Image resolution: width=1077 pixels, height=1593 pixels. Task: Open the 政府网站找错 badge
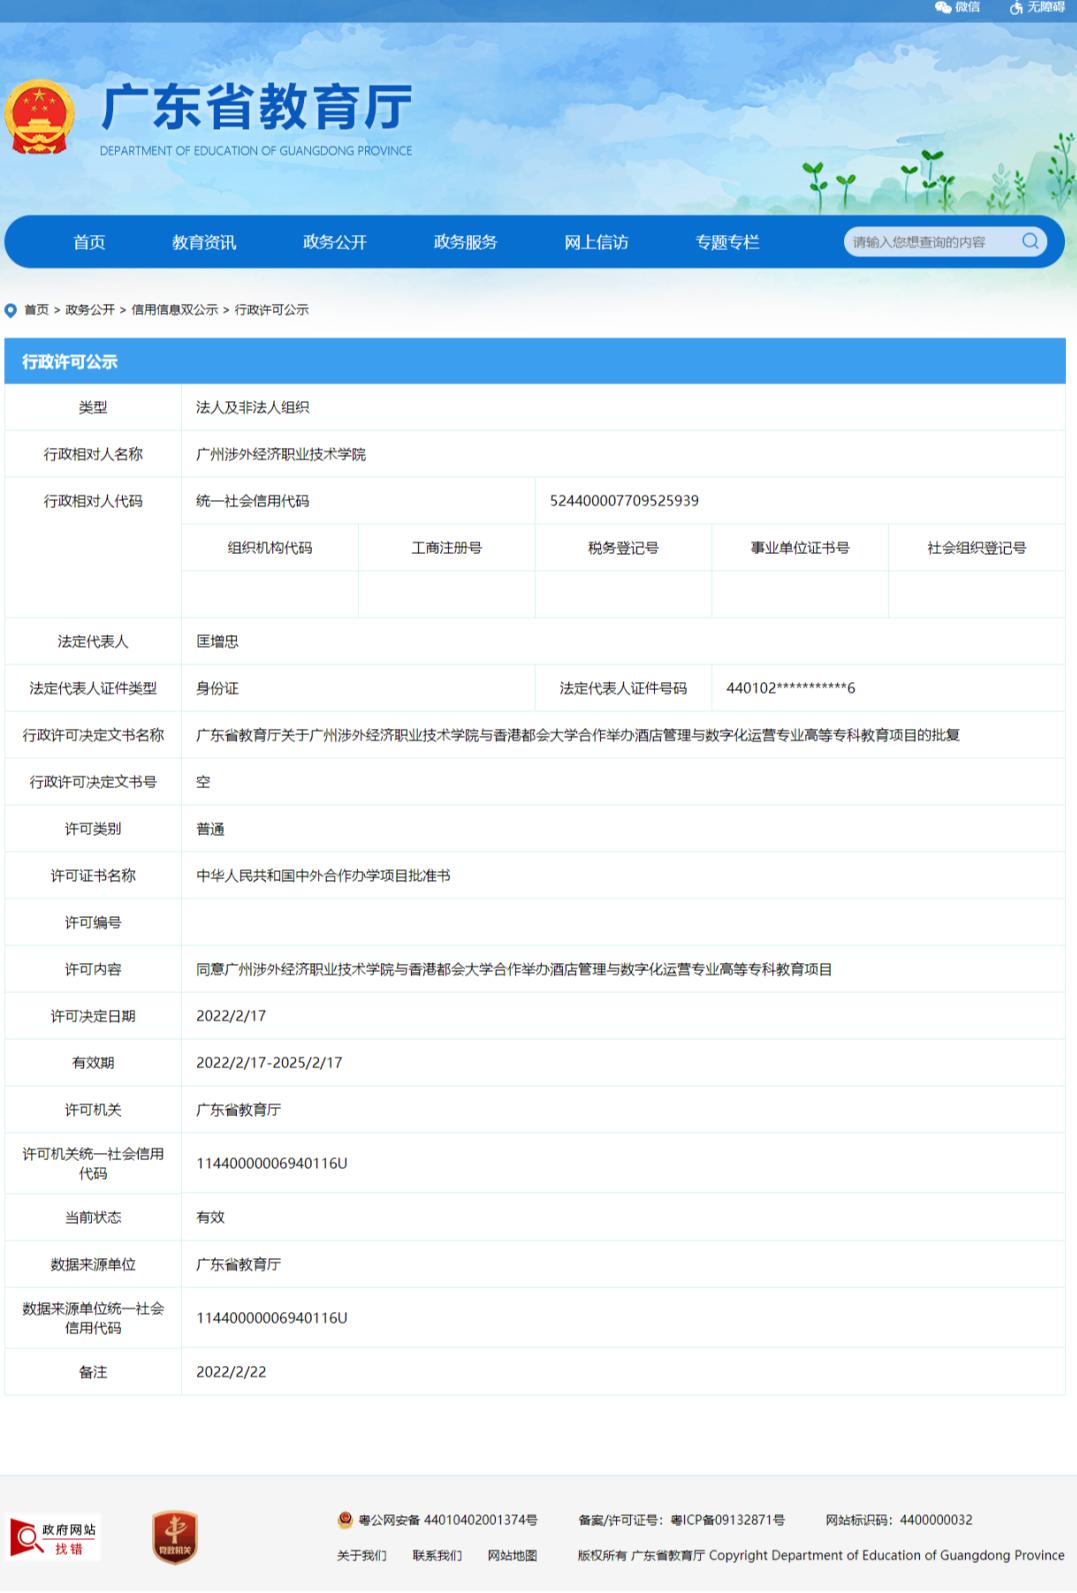pyautogui.click(x=55, y=1539)
